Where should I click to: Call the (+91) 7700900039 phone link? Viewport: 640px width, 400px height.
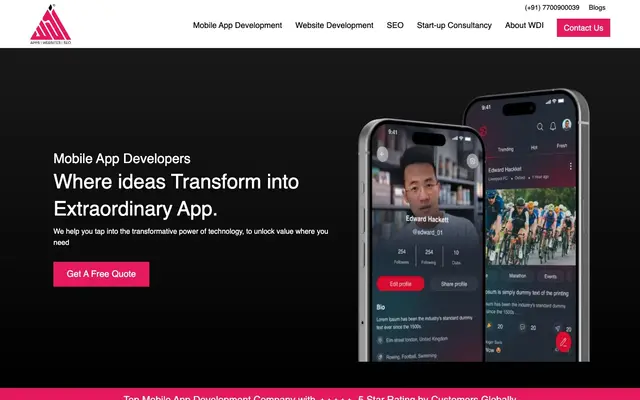[x=552, y=7]
